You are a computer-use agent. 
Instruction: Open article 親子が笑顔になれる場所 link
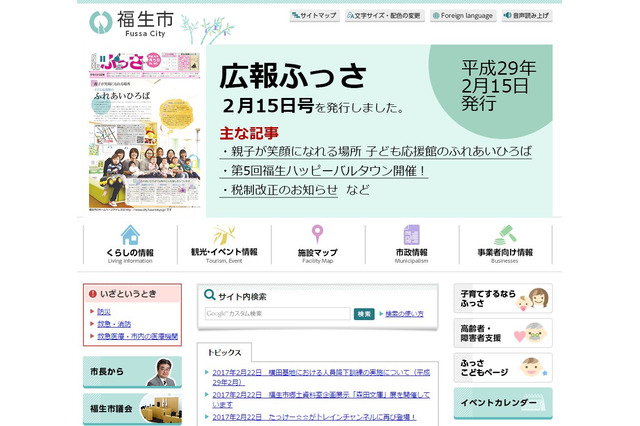pyautogui.click(x=376, y=151)
